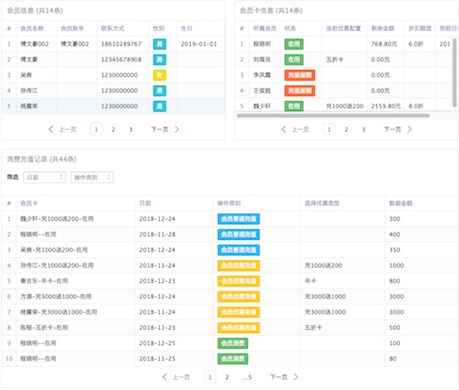459x390 pixels.
Task: Click record date 2018-11-28
Action: click(157, 234)
